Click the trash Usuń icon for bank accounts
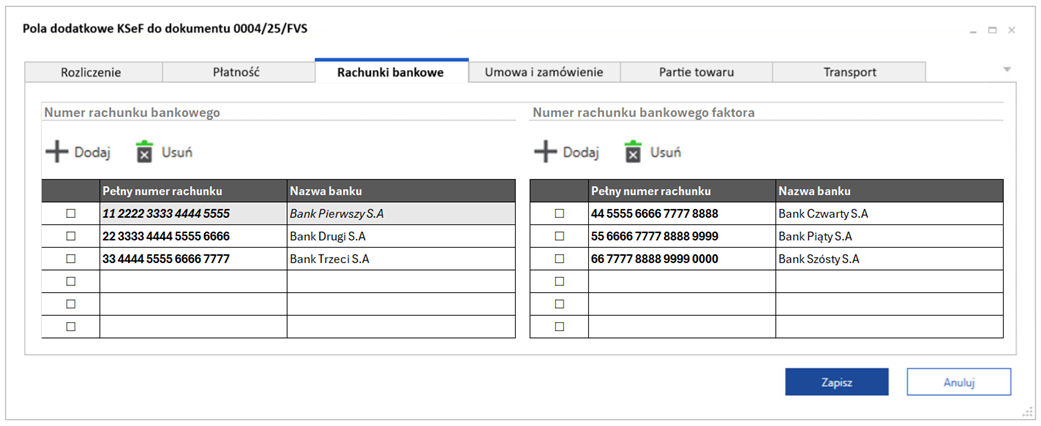The image size is (1041, 426). coord(146,152)
